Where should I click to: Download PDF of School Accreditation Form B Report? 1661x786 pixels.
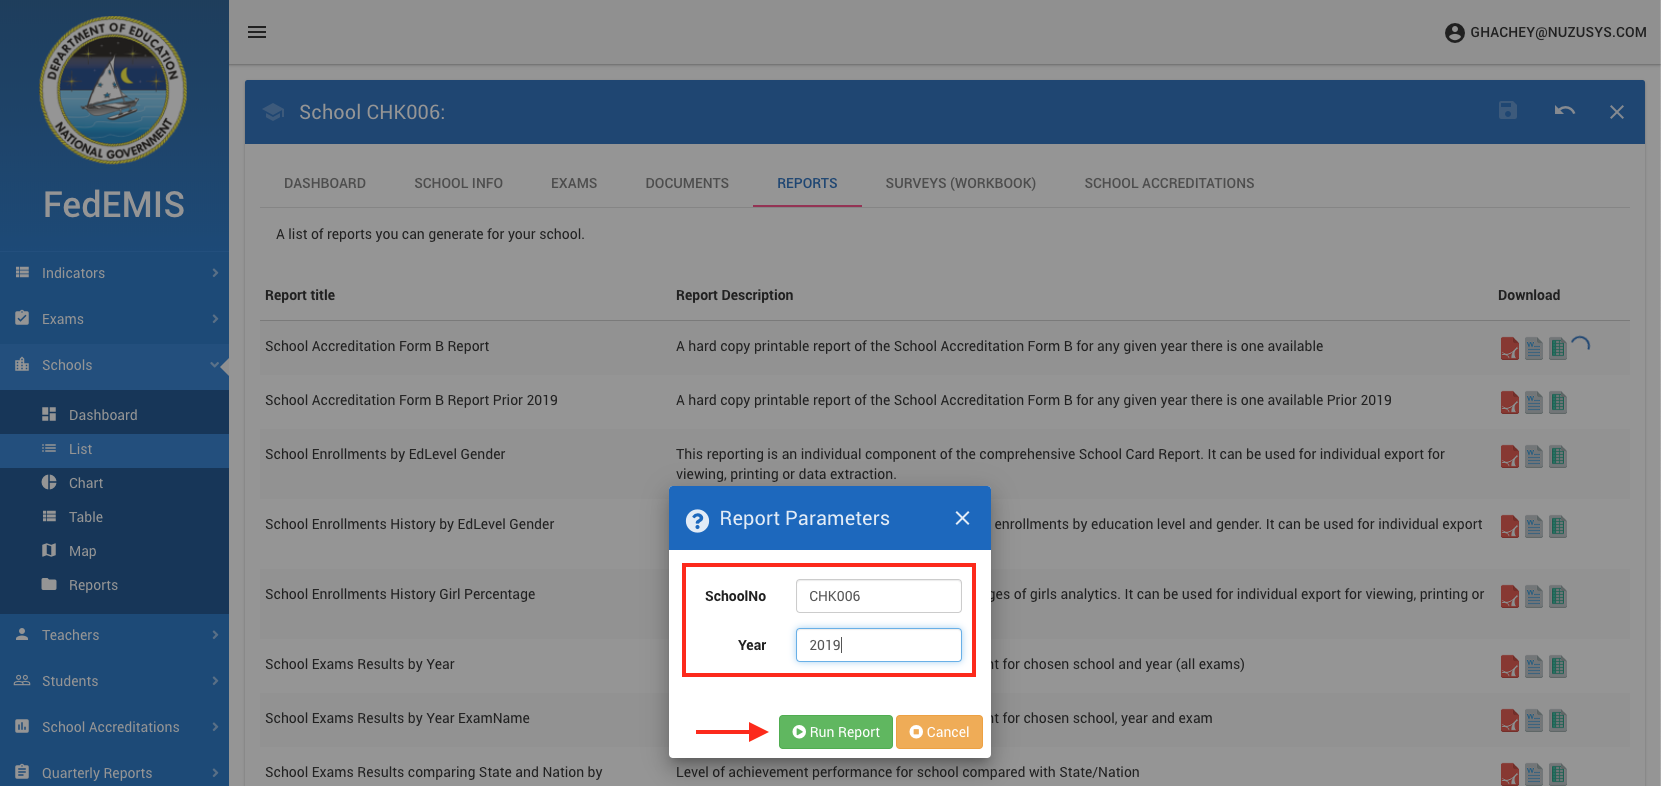pos(1509,348)
